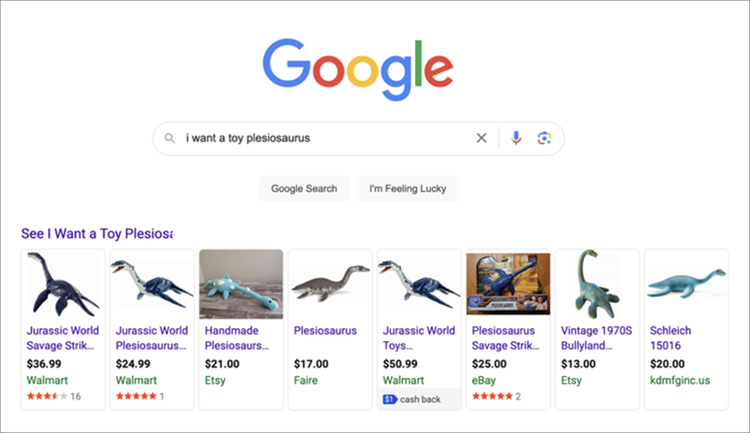Click the magnifying glass search icon
This screenshot has width=750, height=433.
pos(171,138)
